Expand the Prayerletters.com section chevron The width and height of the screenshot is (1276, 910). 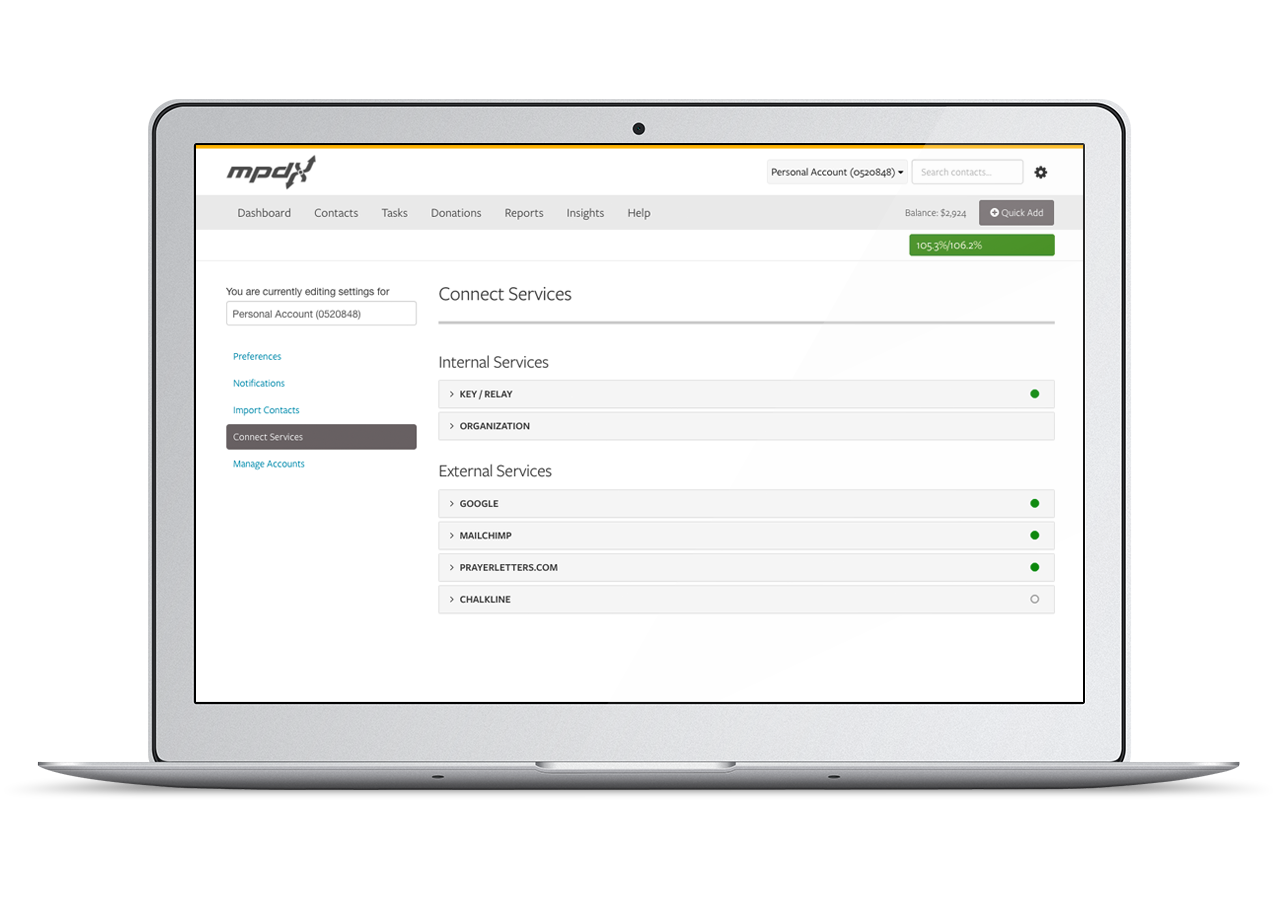tap(452, 567)
